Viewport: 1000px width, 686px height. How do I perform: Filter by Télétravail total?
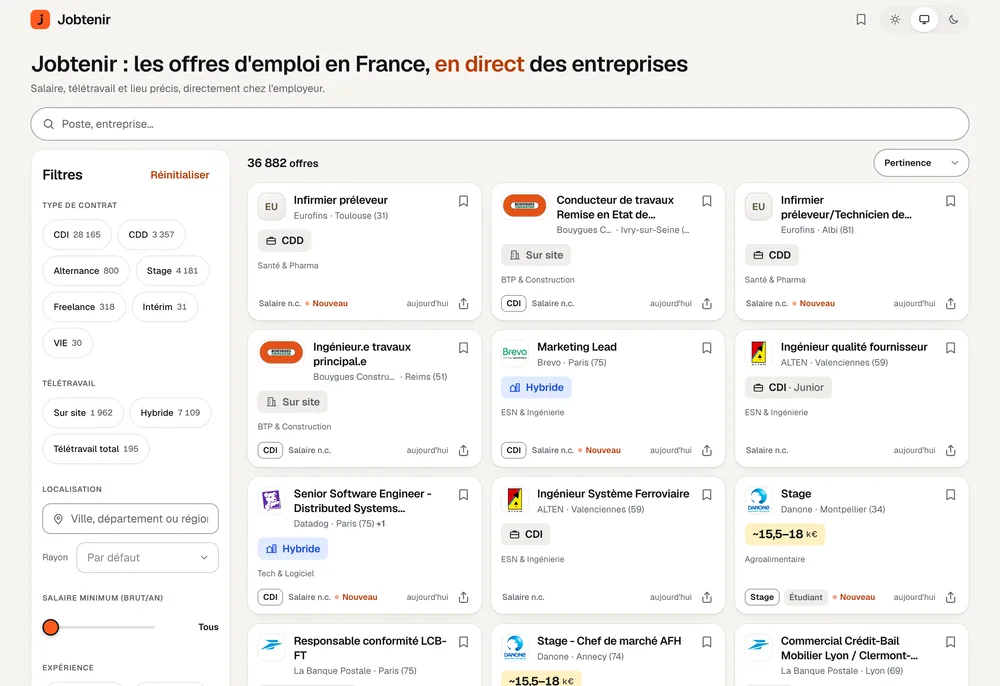point(96,449)
